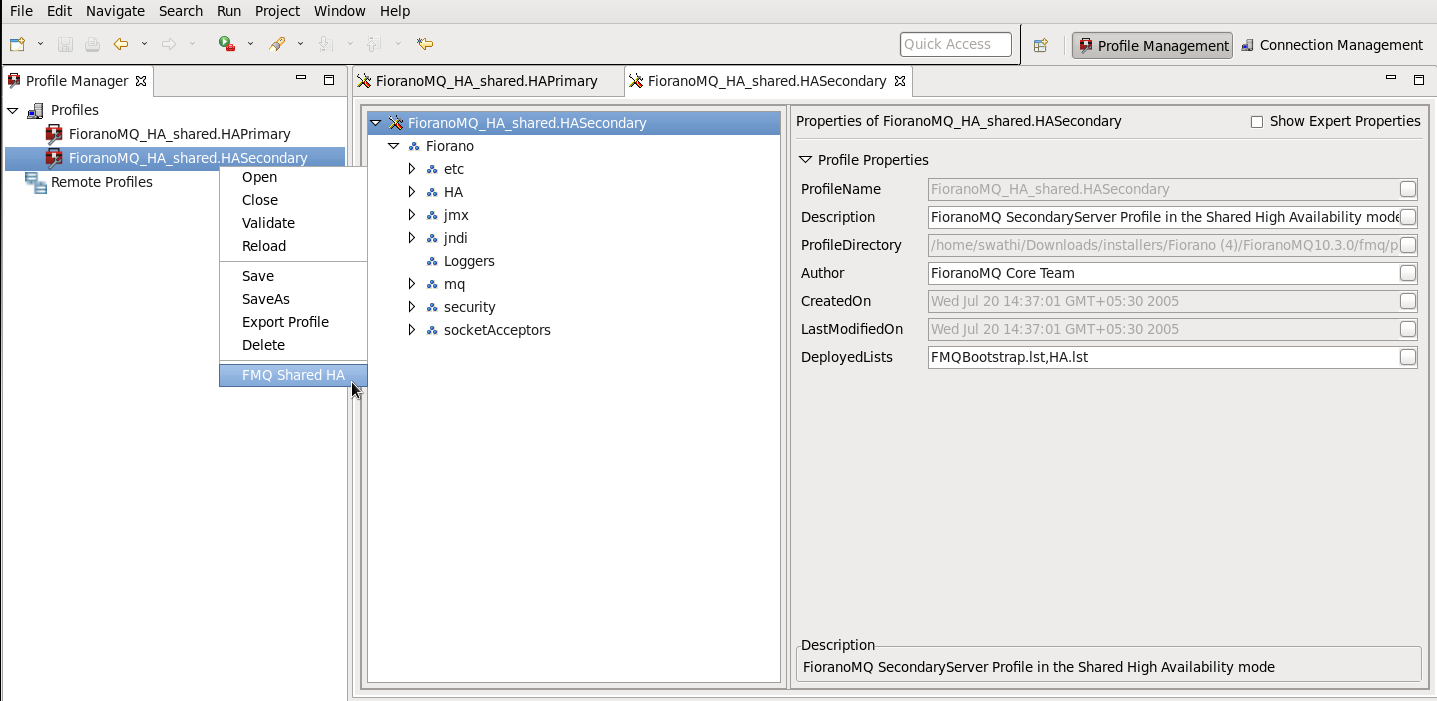Switch to Profile Management perspective
The image size is (1437, 701).
[x=1152, y=45]
